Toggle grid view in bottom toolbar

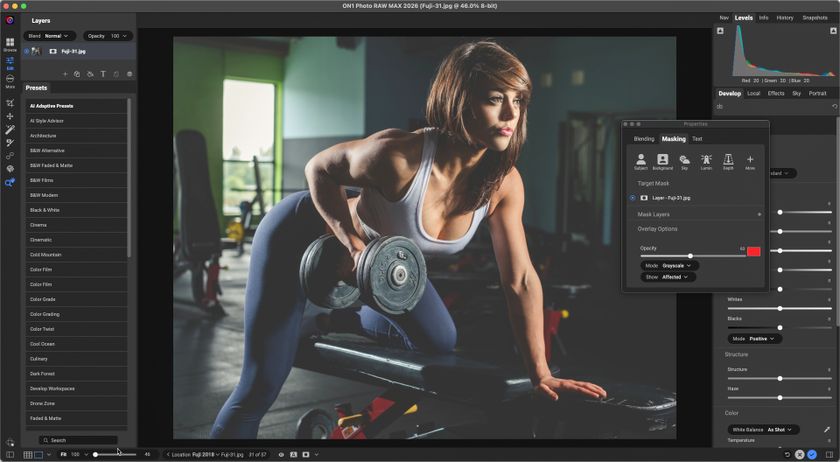coord(28,454)
